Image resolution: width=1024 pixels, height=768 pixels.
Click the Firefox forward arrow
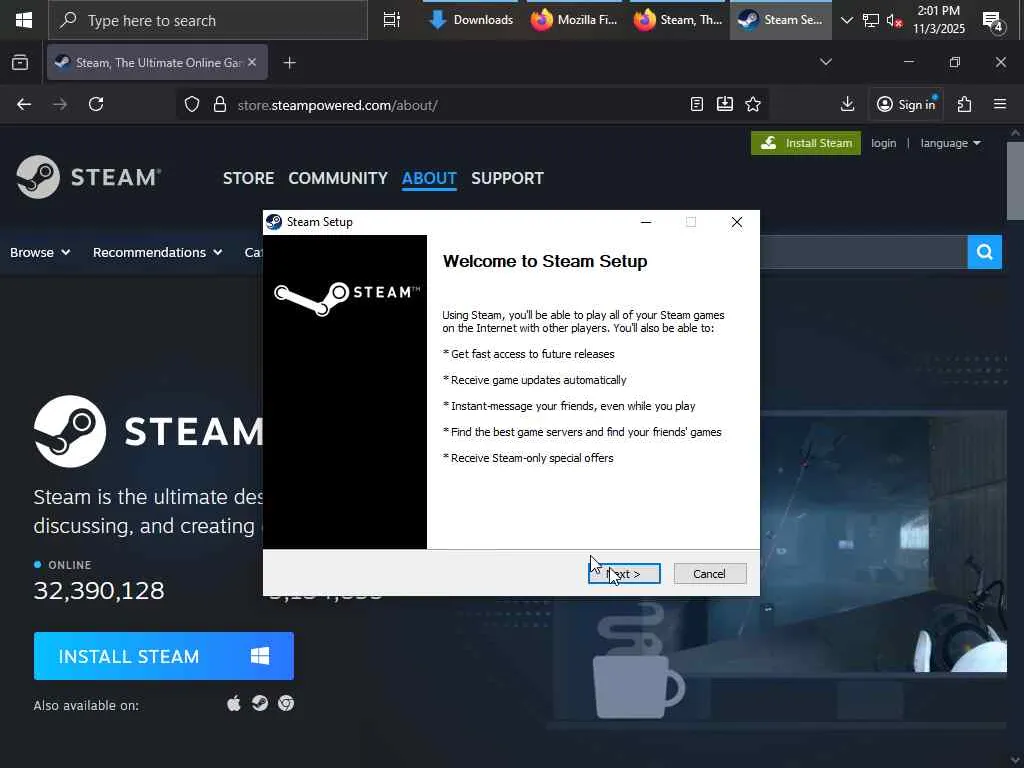click(60, 104)
